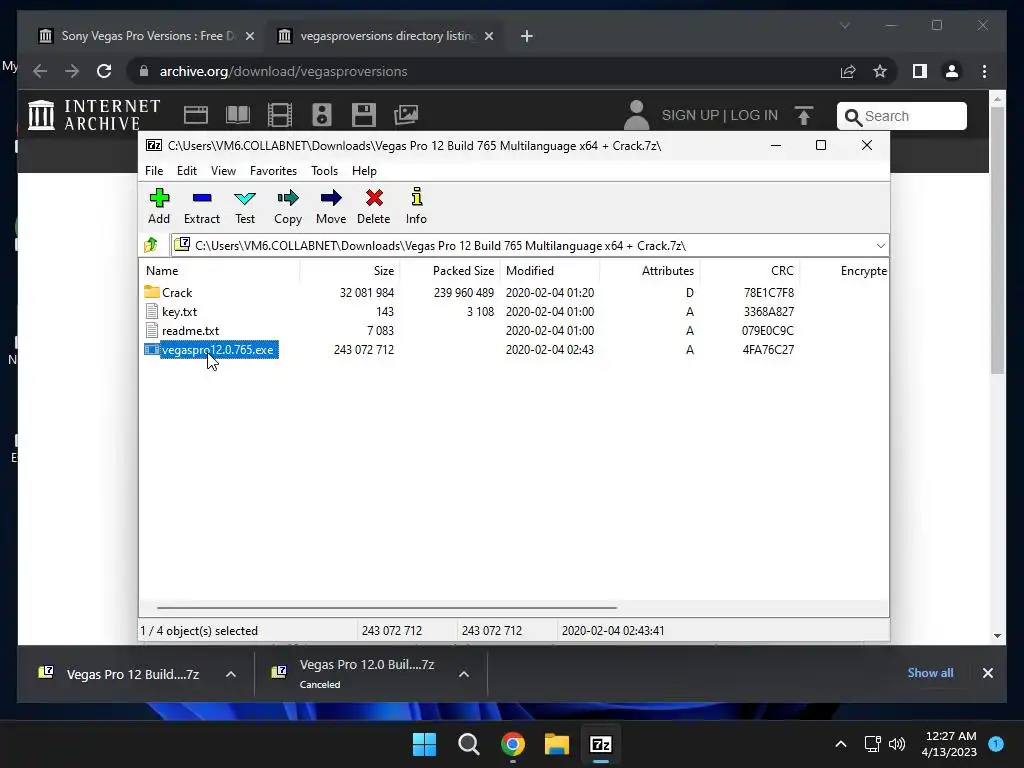
Task: Expand options for Vegas Pro 12 Build download
Action: pos(231,674)
